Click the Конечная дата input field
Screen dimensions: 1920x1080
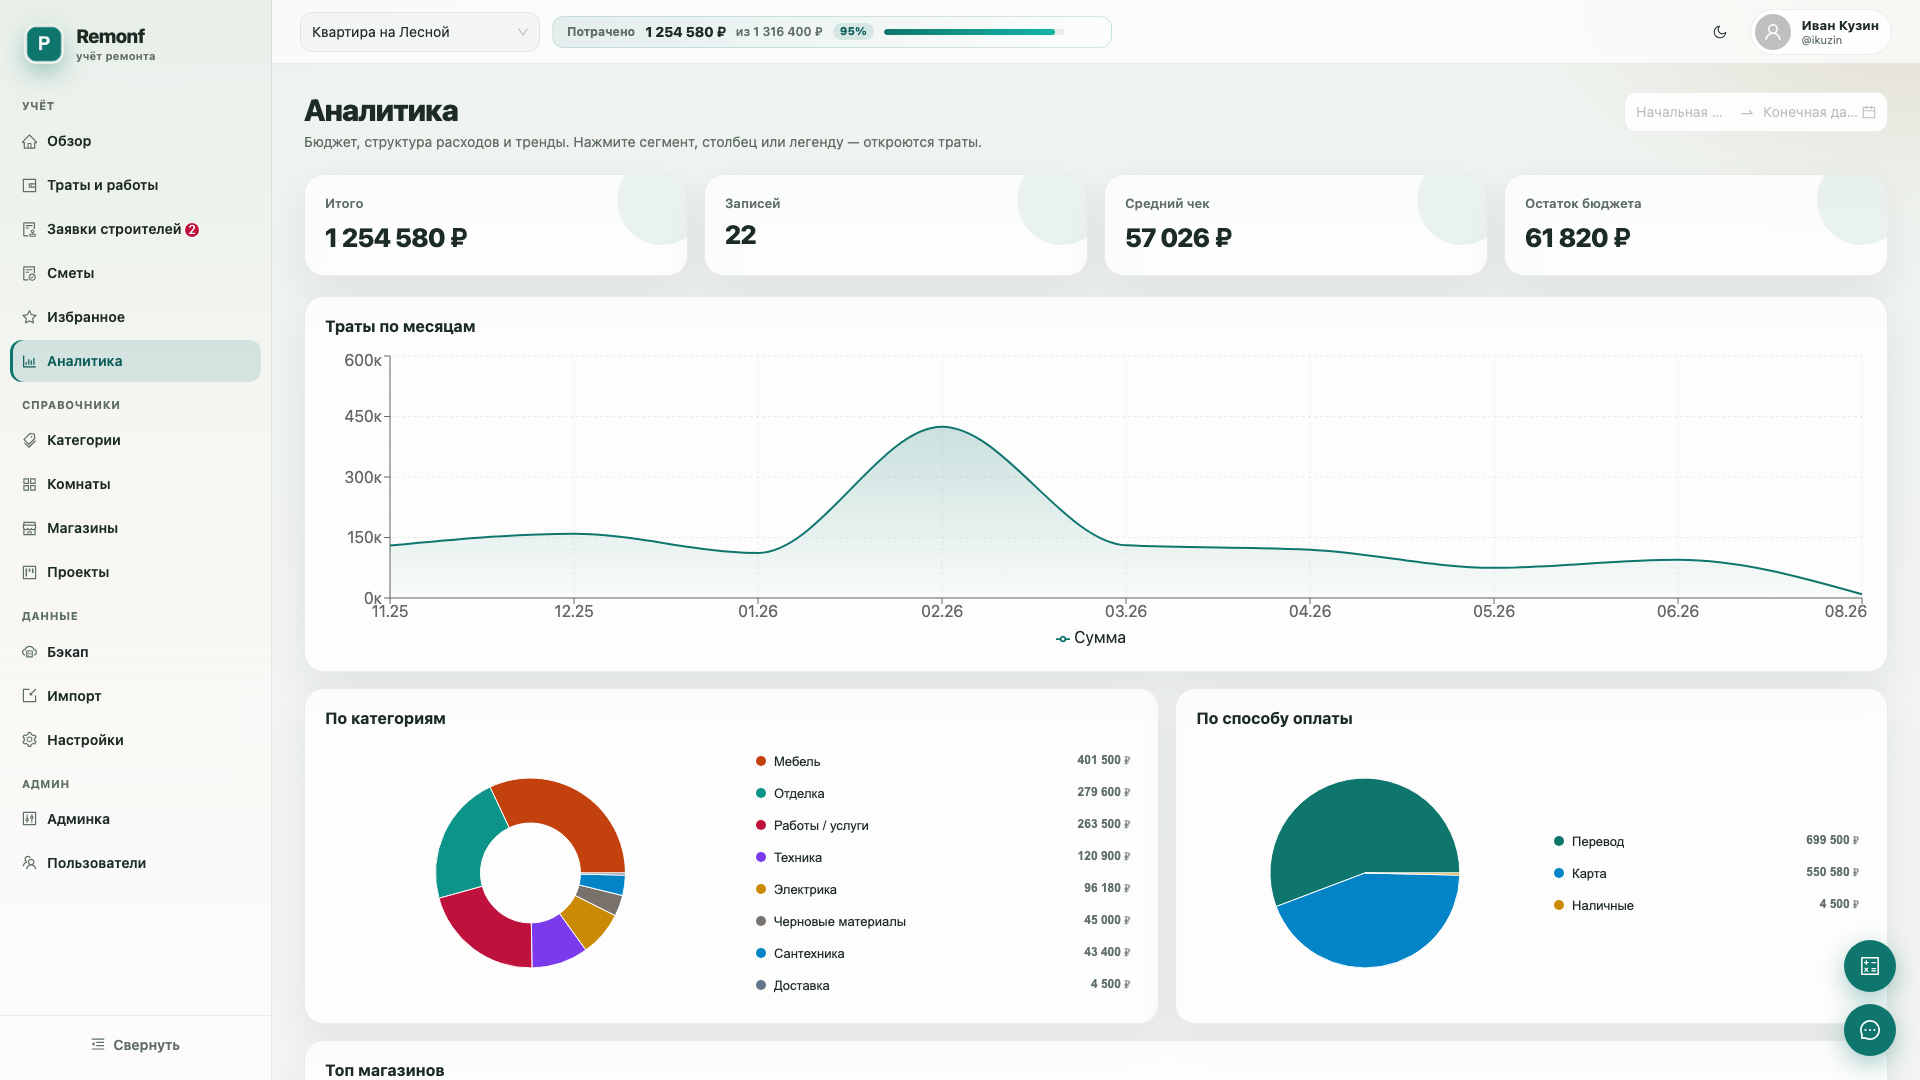[1809, 112]
